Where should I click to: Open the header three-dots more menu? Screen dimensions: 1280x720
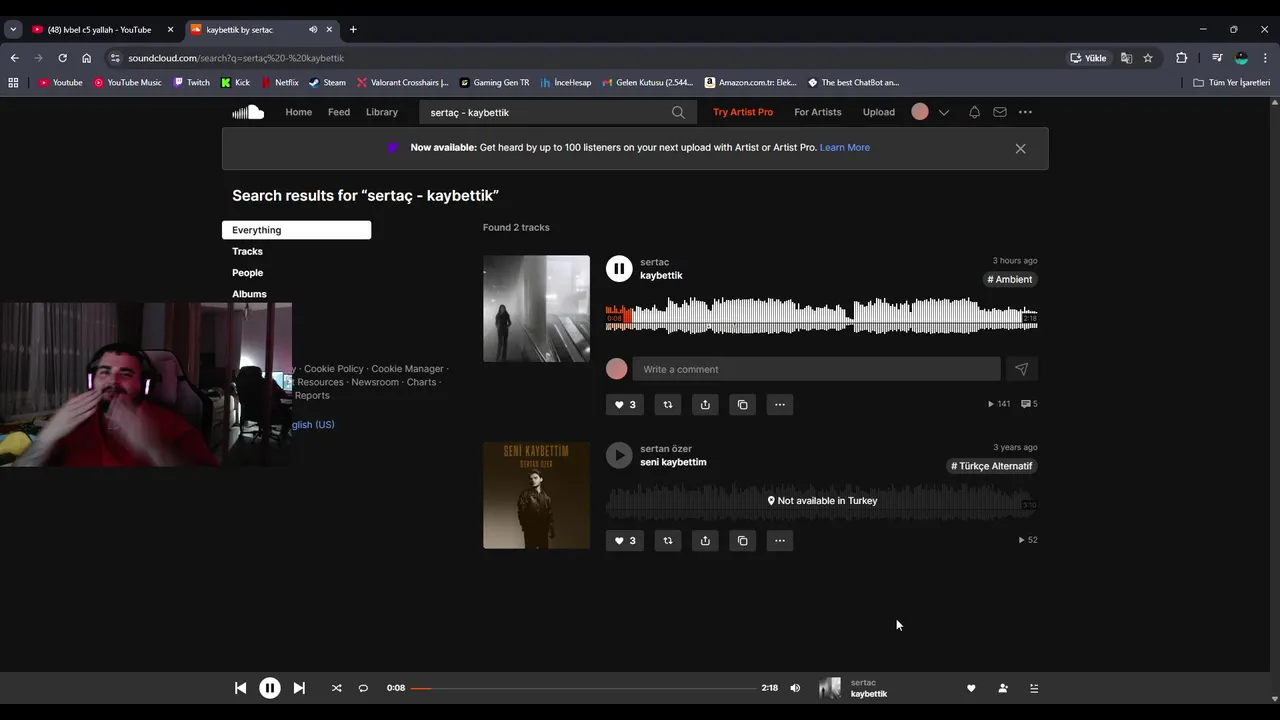click(x=1025, y=112)
